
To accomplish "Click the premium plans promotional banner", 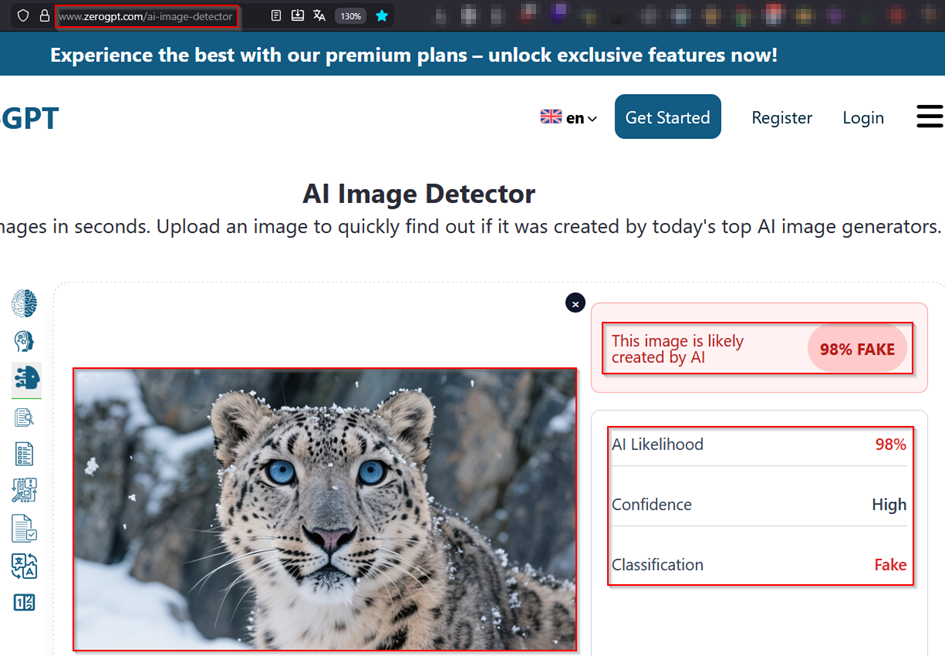I will tap(413, 55).
